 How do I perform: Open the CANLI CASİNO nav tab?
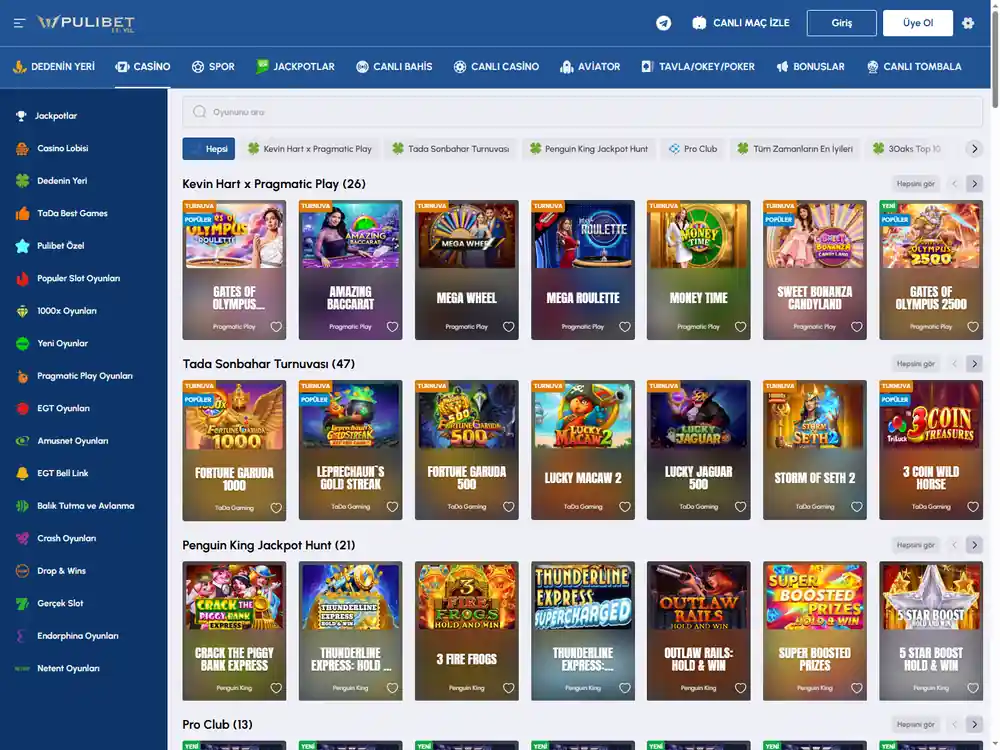click(496, 66)
